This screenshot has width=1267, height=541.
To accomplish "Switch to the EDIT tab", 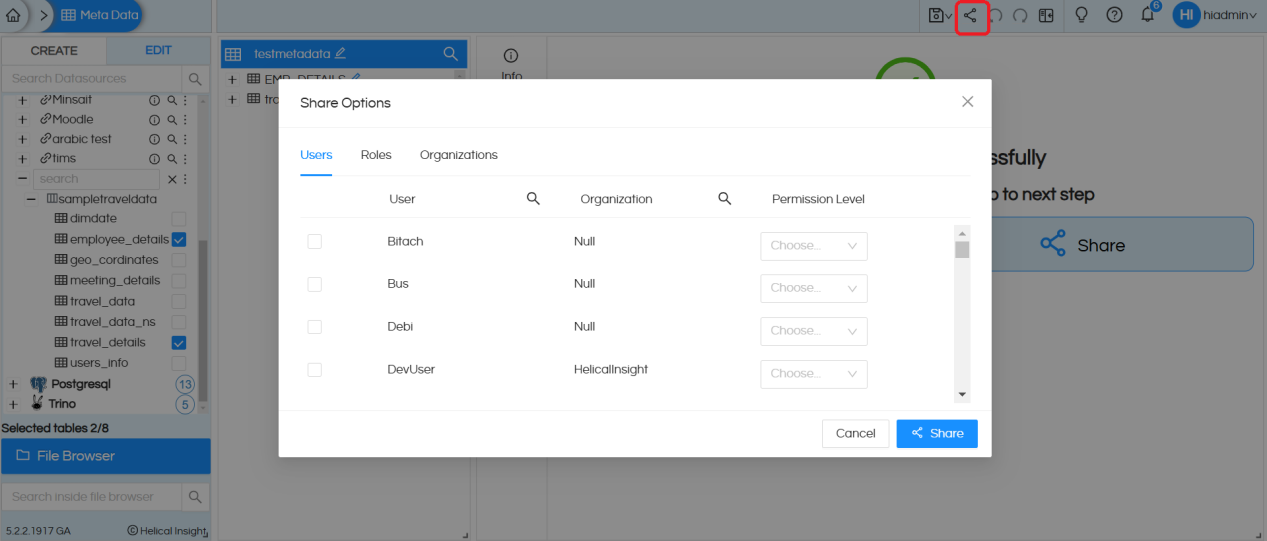I will pyautogui.click(x=159, y=50).
